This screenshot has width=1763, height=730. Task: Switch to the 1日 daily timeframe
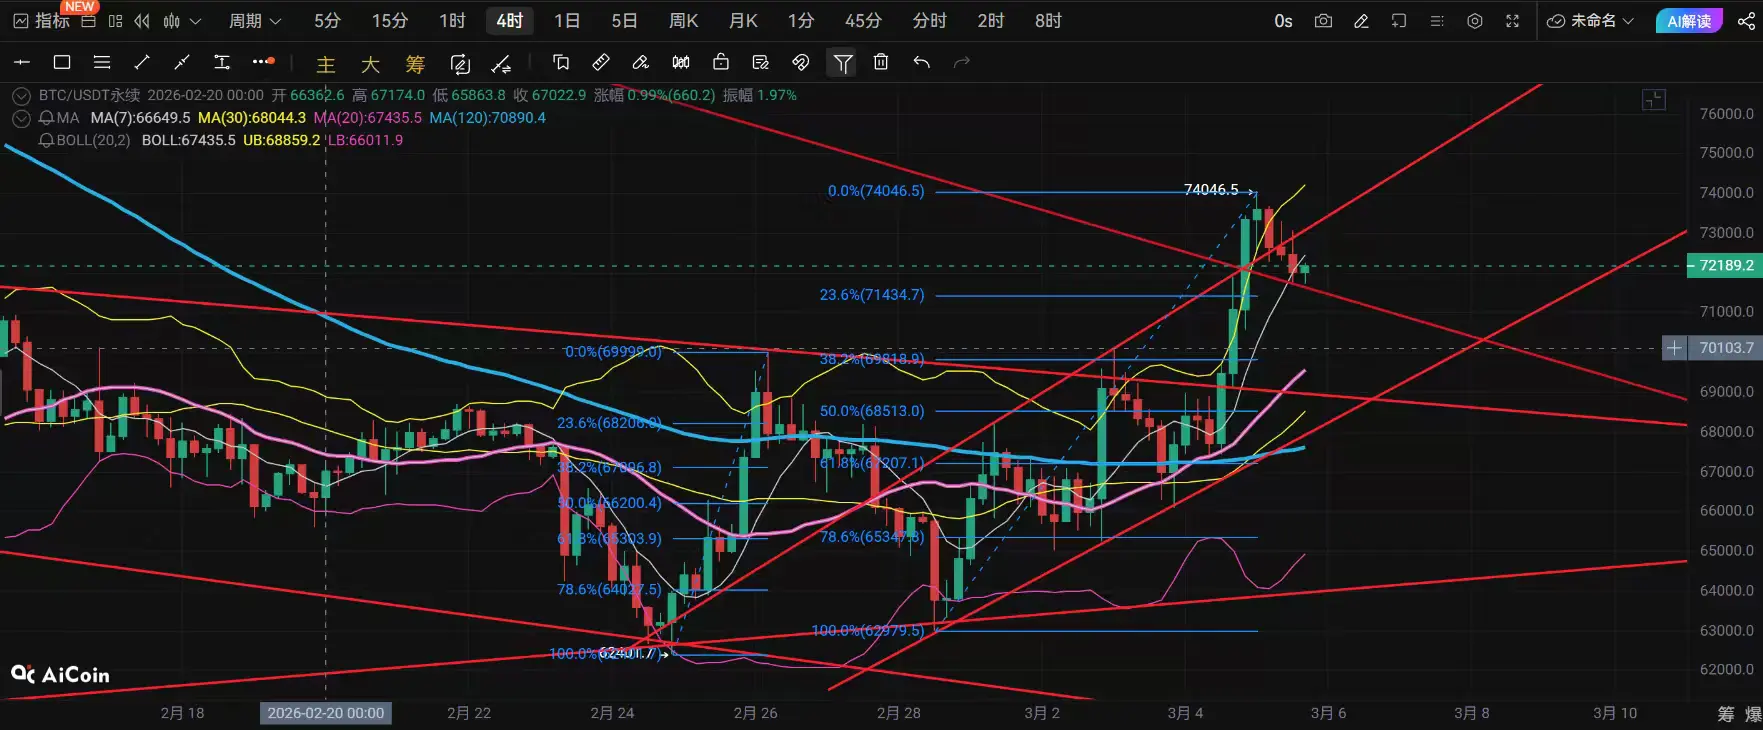tap(567, 21)
